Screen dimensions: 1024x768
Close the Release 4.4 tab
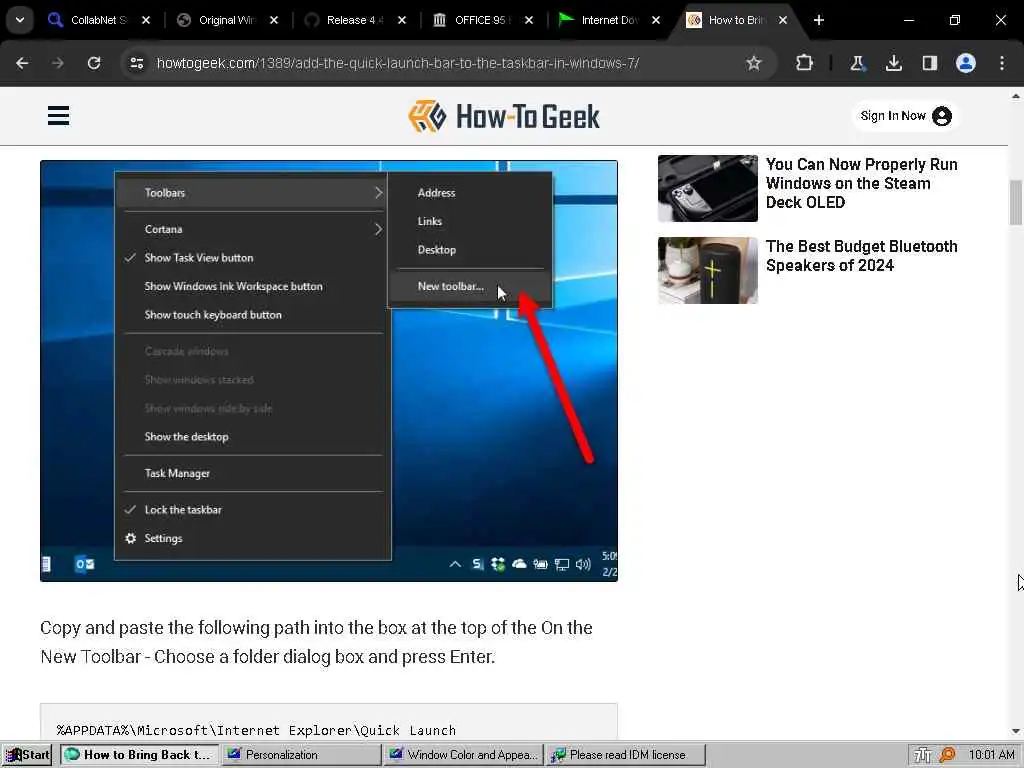pos(402,20)
